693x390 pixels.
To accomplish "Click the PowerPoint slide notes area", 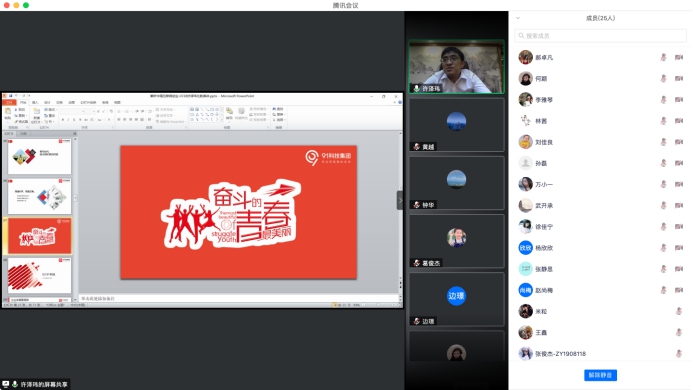I will [x=239, y=299].
